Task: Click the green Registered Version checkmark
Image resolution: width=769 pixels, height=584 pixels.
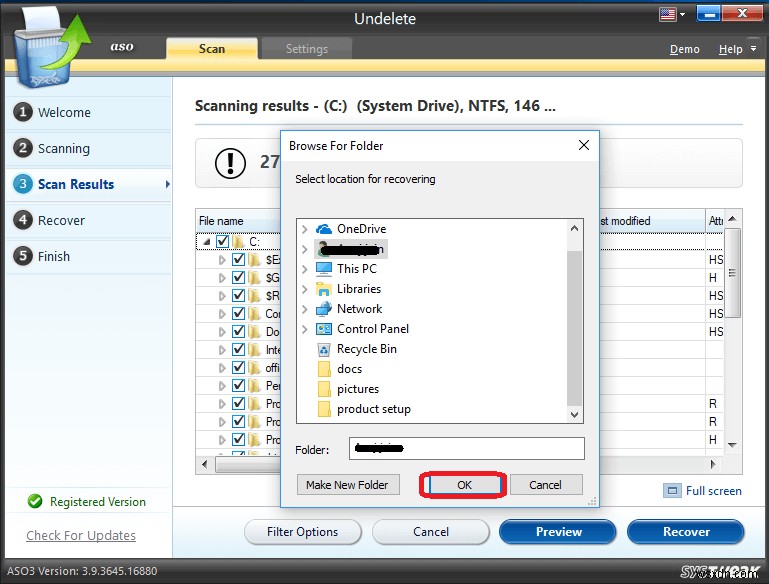Action: [35, 501]
